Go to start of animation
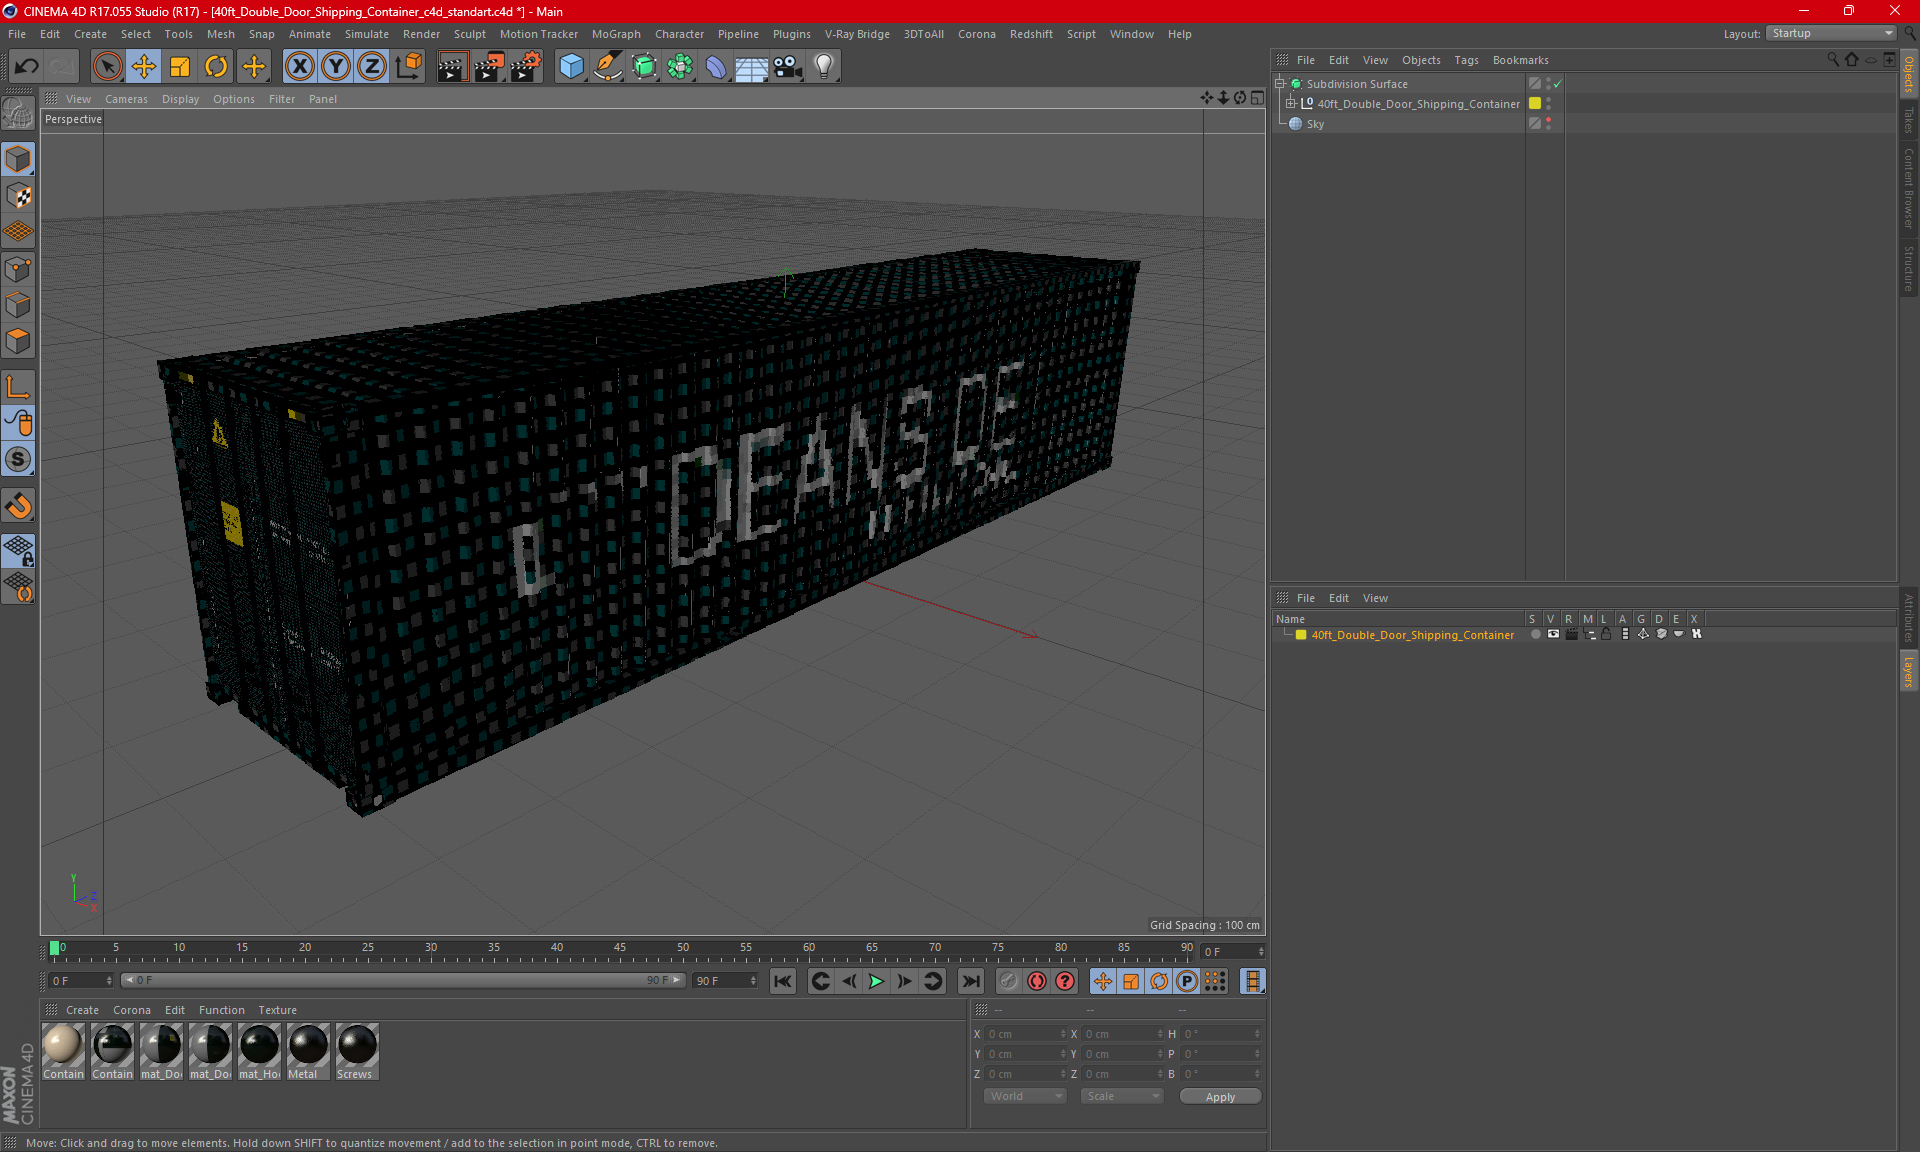 [783, 981]
